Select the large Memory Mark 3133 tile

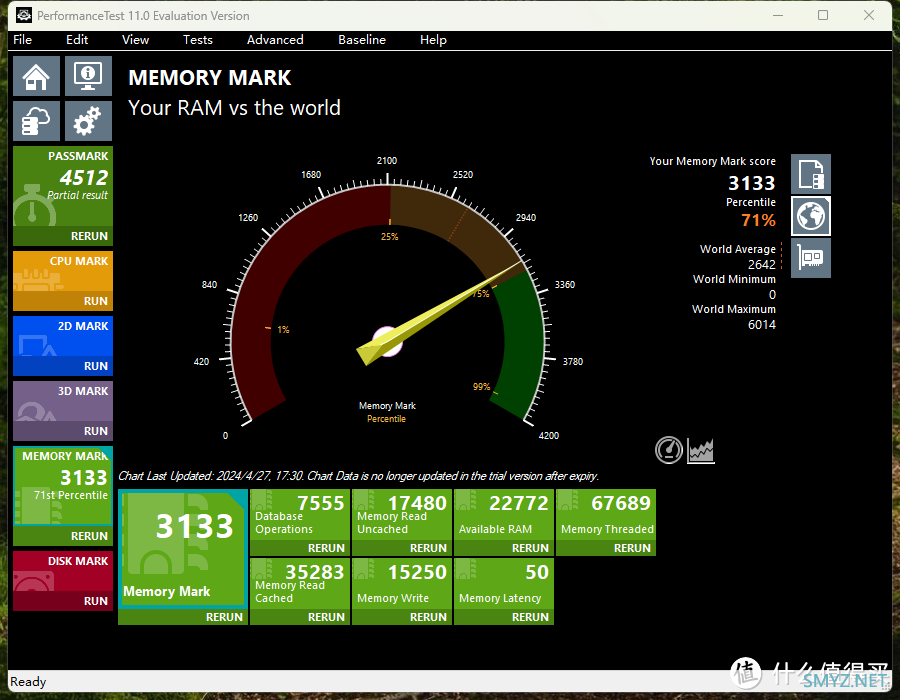click(183, 549)
